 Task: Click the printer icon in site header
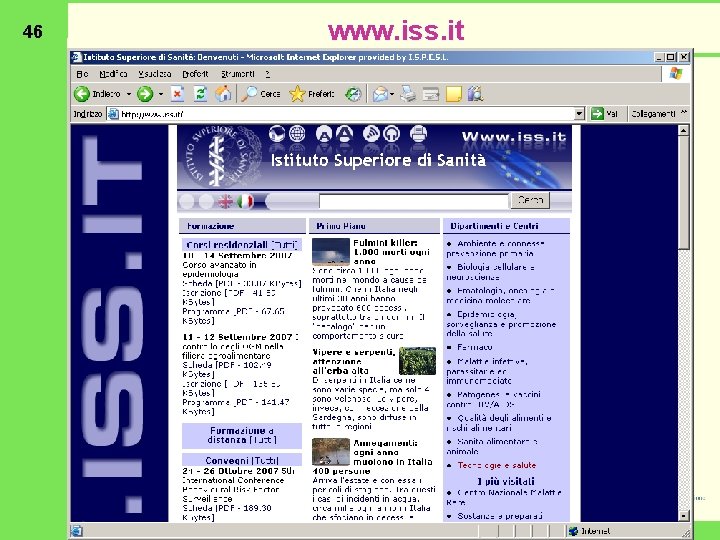pyautogui.click(x=418, y=134)
